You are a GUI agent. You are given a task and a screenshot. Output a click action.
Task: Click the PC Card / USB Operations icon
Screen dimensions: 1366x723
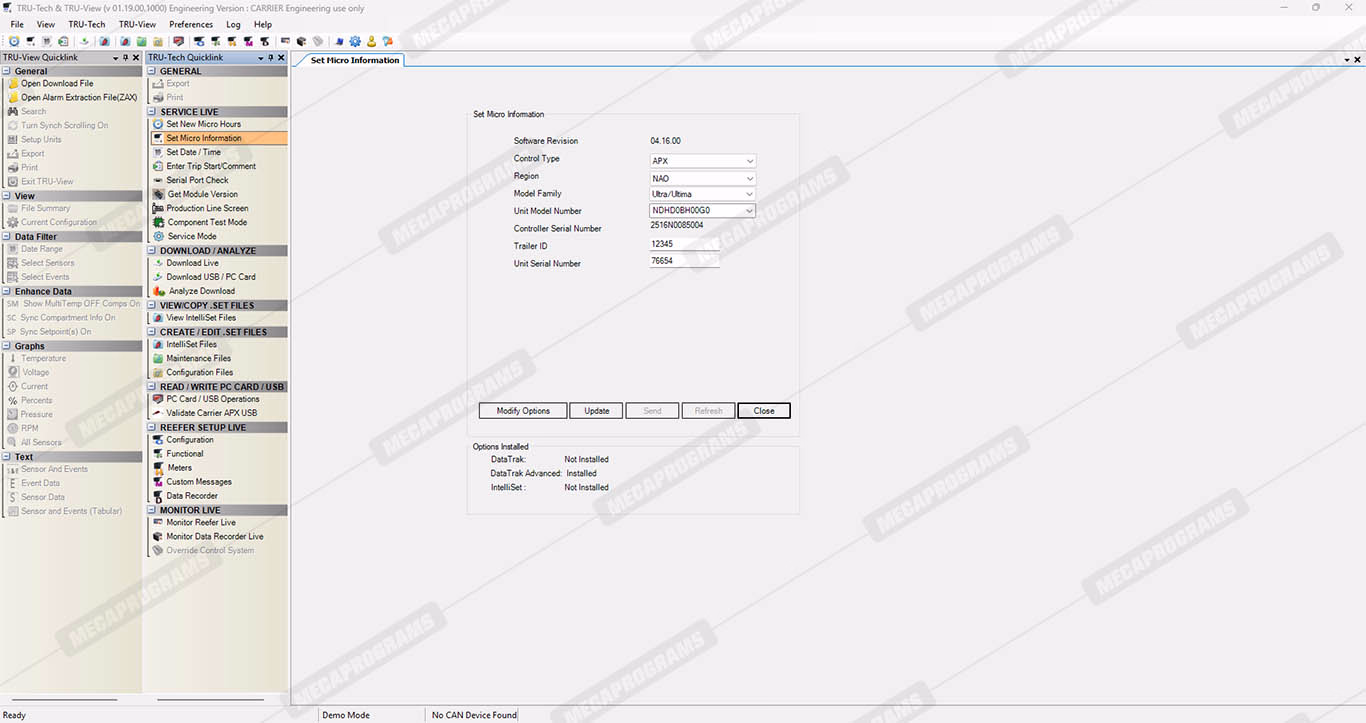tap(158, 399)
